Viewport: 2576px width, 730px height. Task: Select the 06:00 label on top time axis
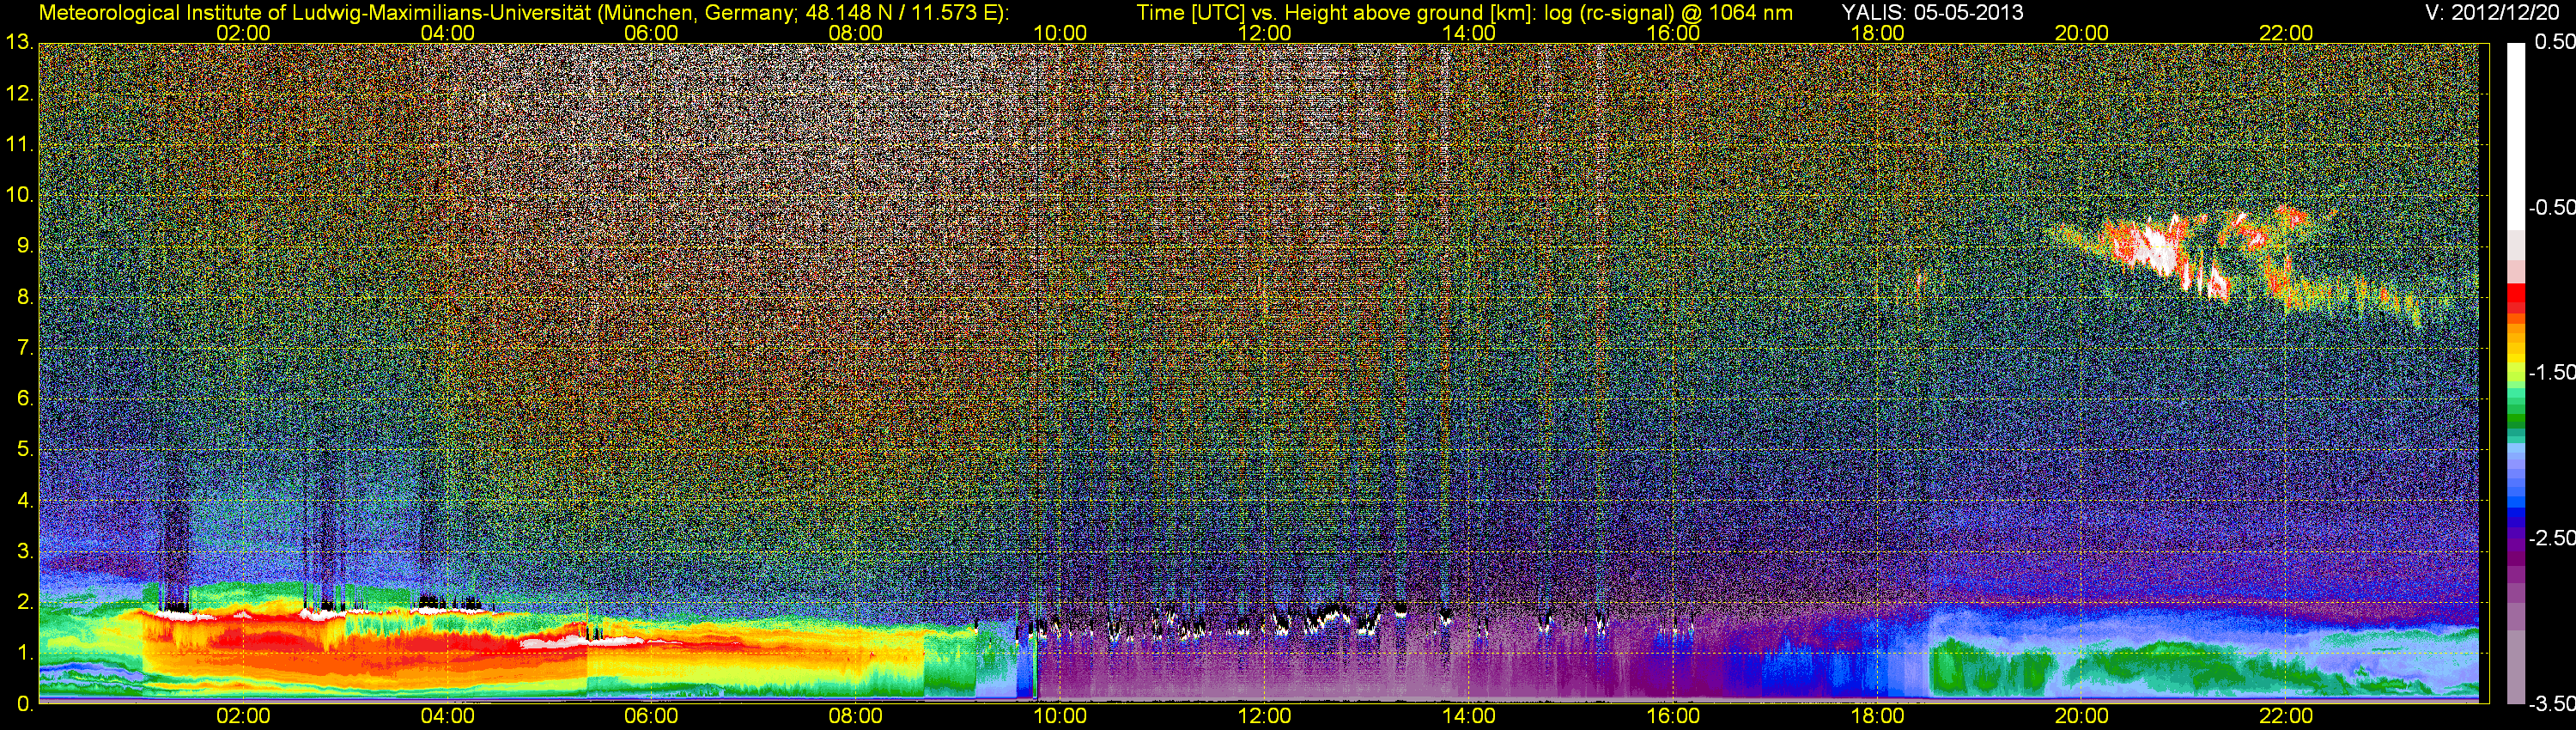[x=651, y=33]
